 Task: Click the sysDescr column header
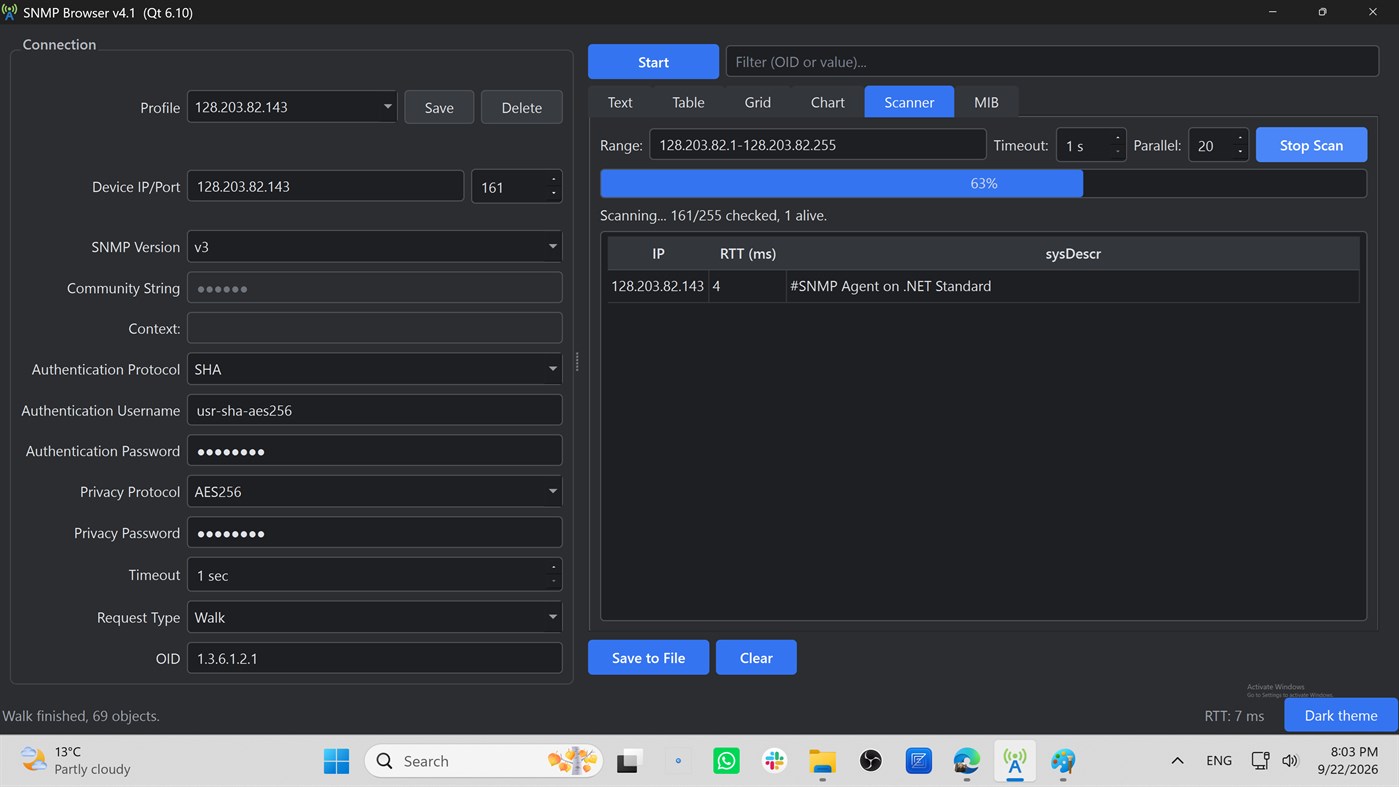click(x=1073, y=254)
